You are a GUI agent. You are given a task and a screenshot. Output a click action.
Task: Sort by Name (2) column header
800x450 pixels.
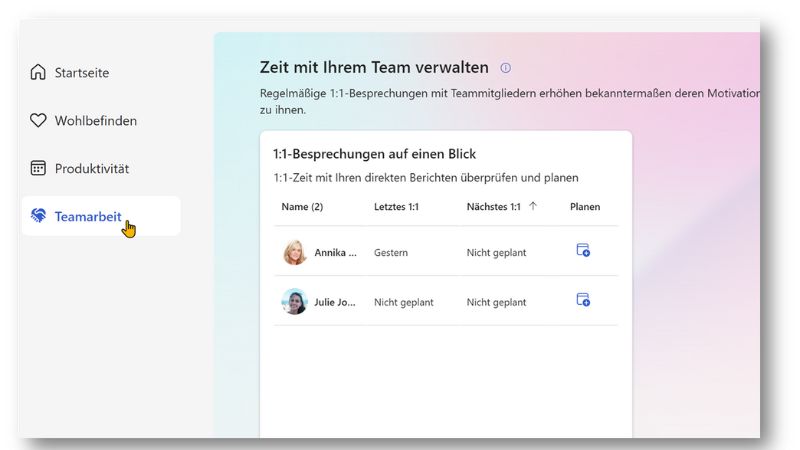click(x=302, y=207)
